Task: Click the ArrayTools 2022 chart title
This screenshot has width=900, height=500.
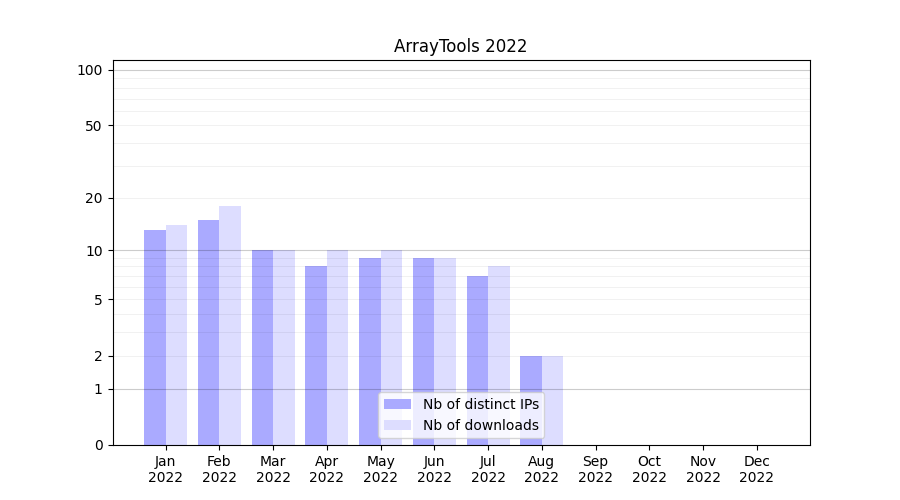Action: pos(460,46)
